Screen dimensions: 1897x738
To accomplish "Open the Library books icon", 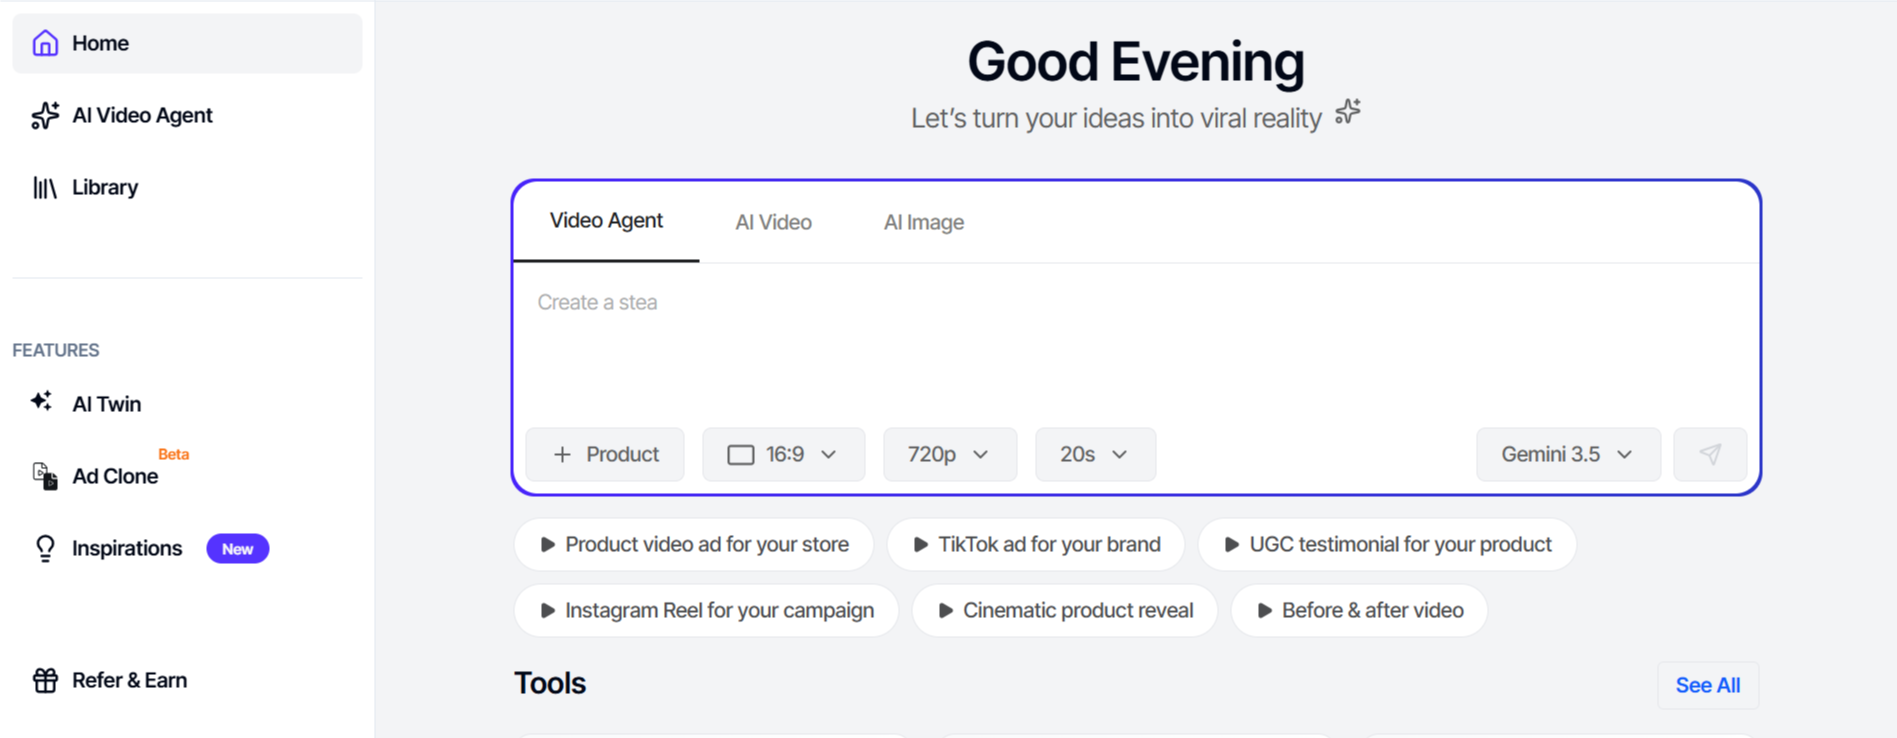I will tap(45, 187).
